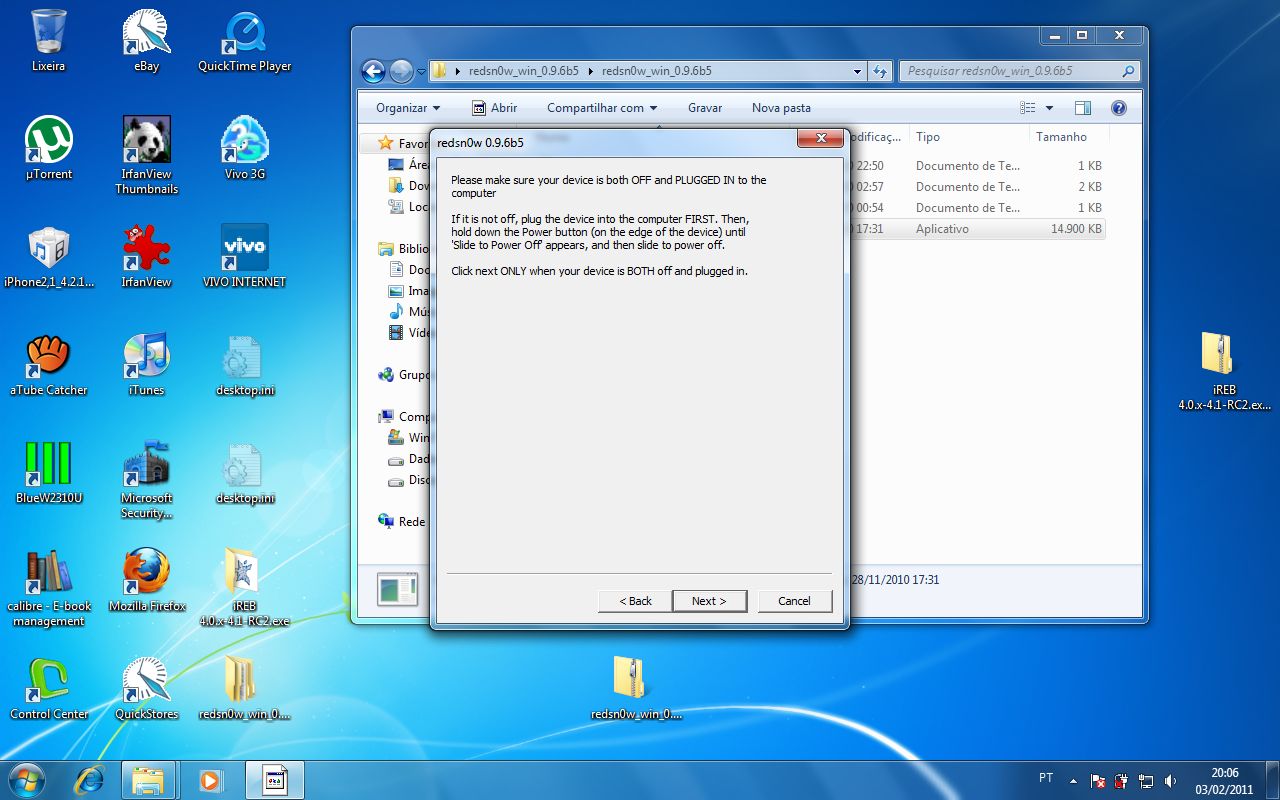1280x800 pixels.
Task: Click the volume speaker tray icon
Action: pos(1170,781)
